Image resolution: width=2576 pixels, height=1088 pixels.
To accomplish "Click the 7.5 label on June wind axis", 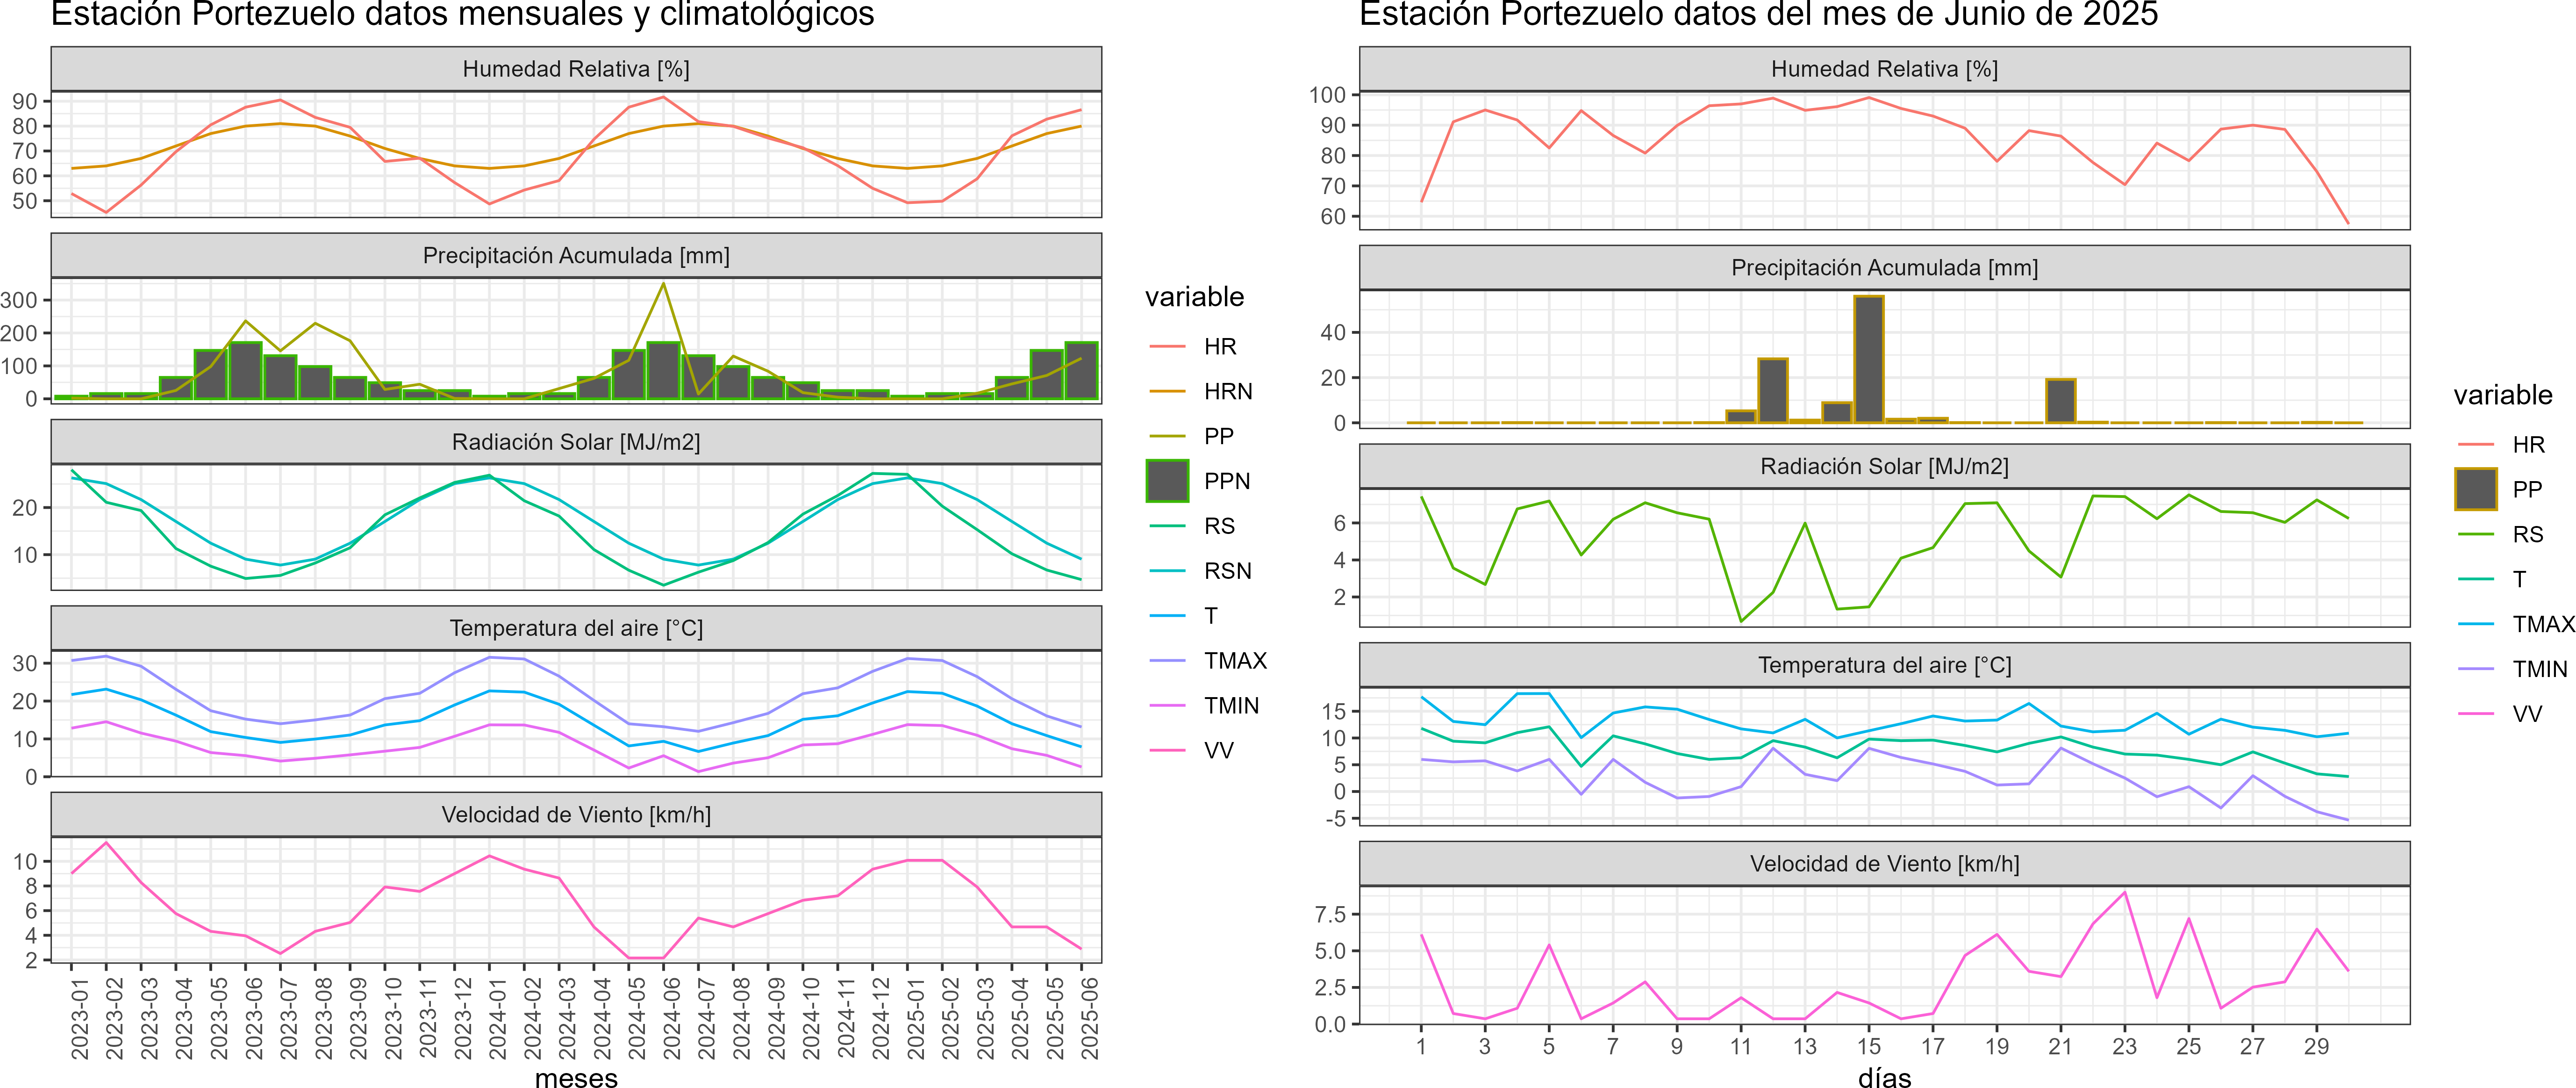I will tap(1330, 914).
